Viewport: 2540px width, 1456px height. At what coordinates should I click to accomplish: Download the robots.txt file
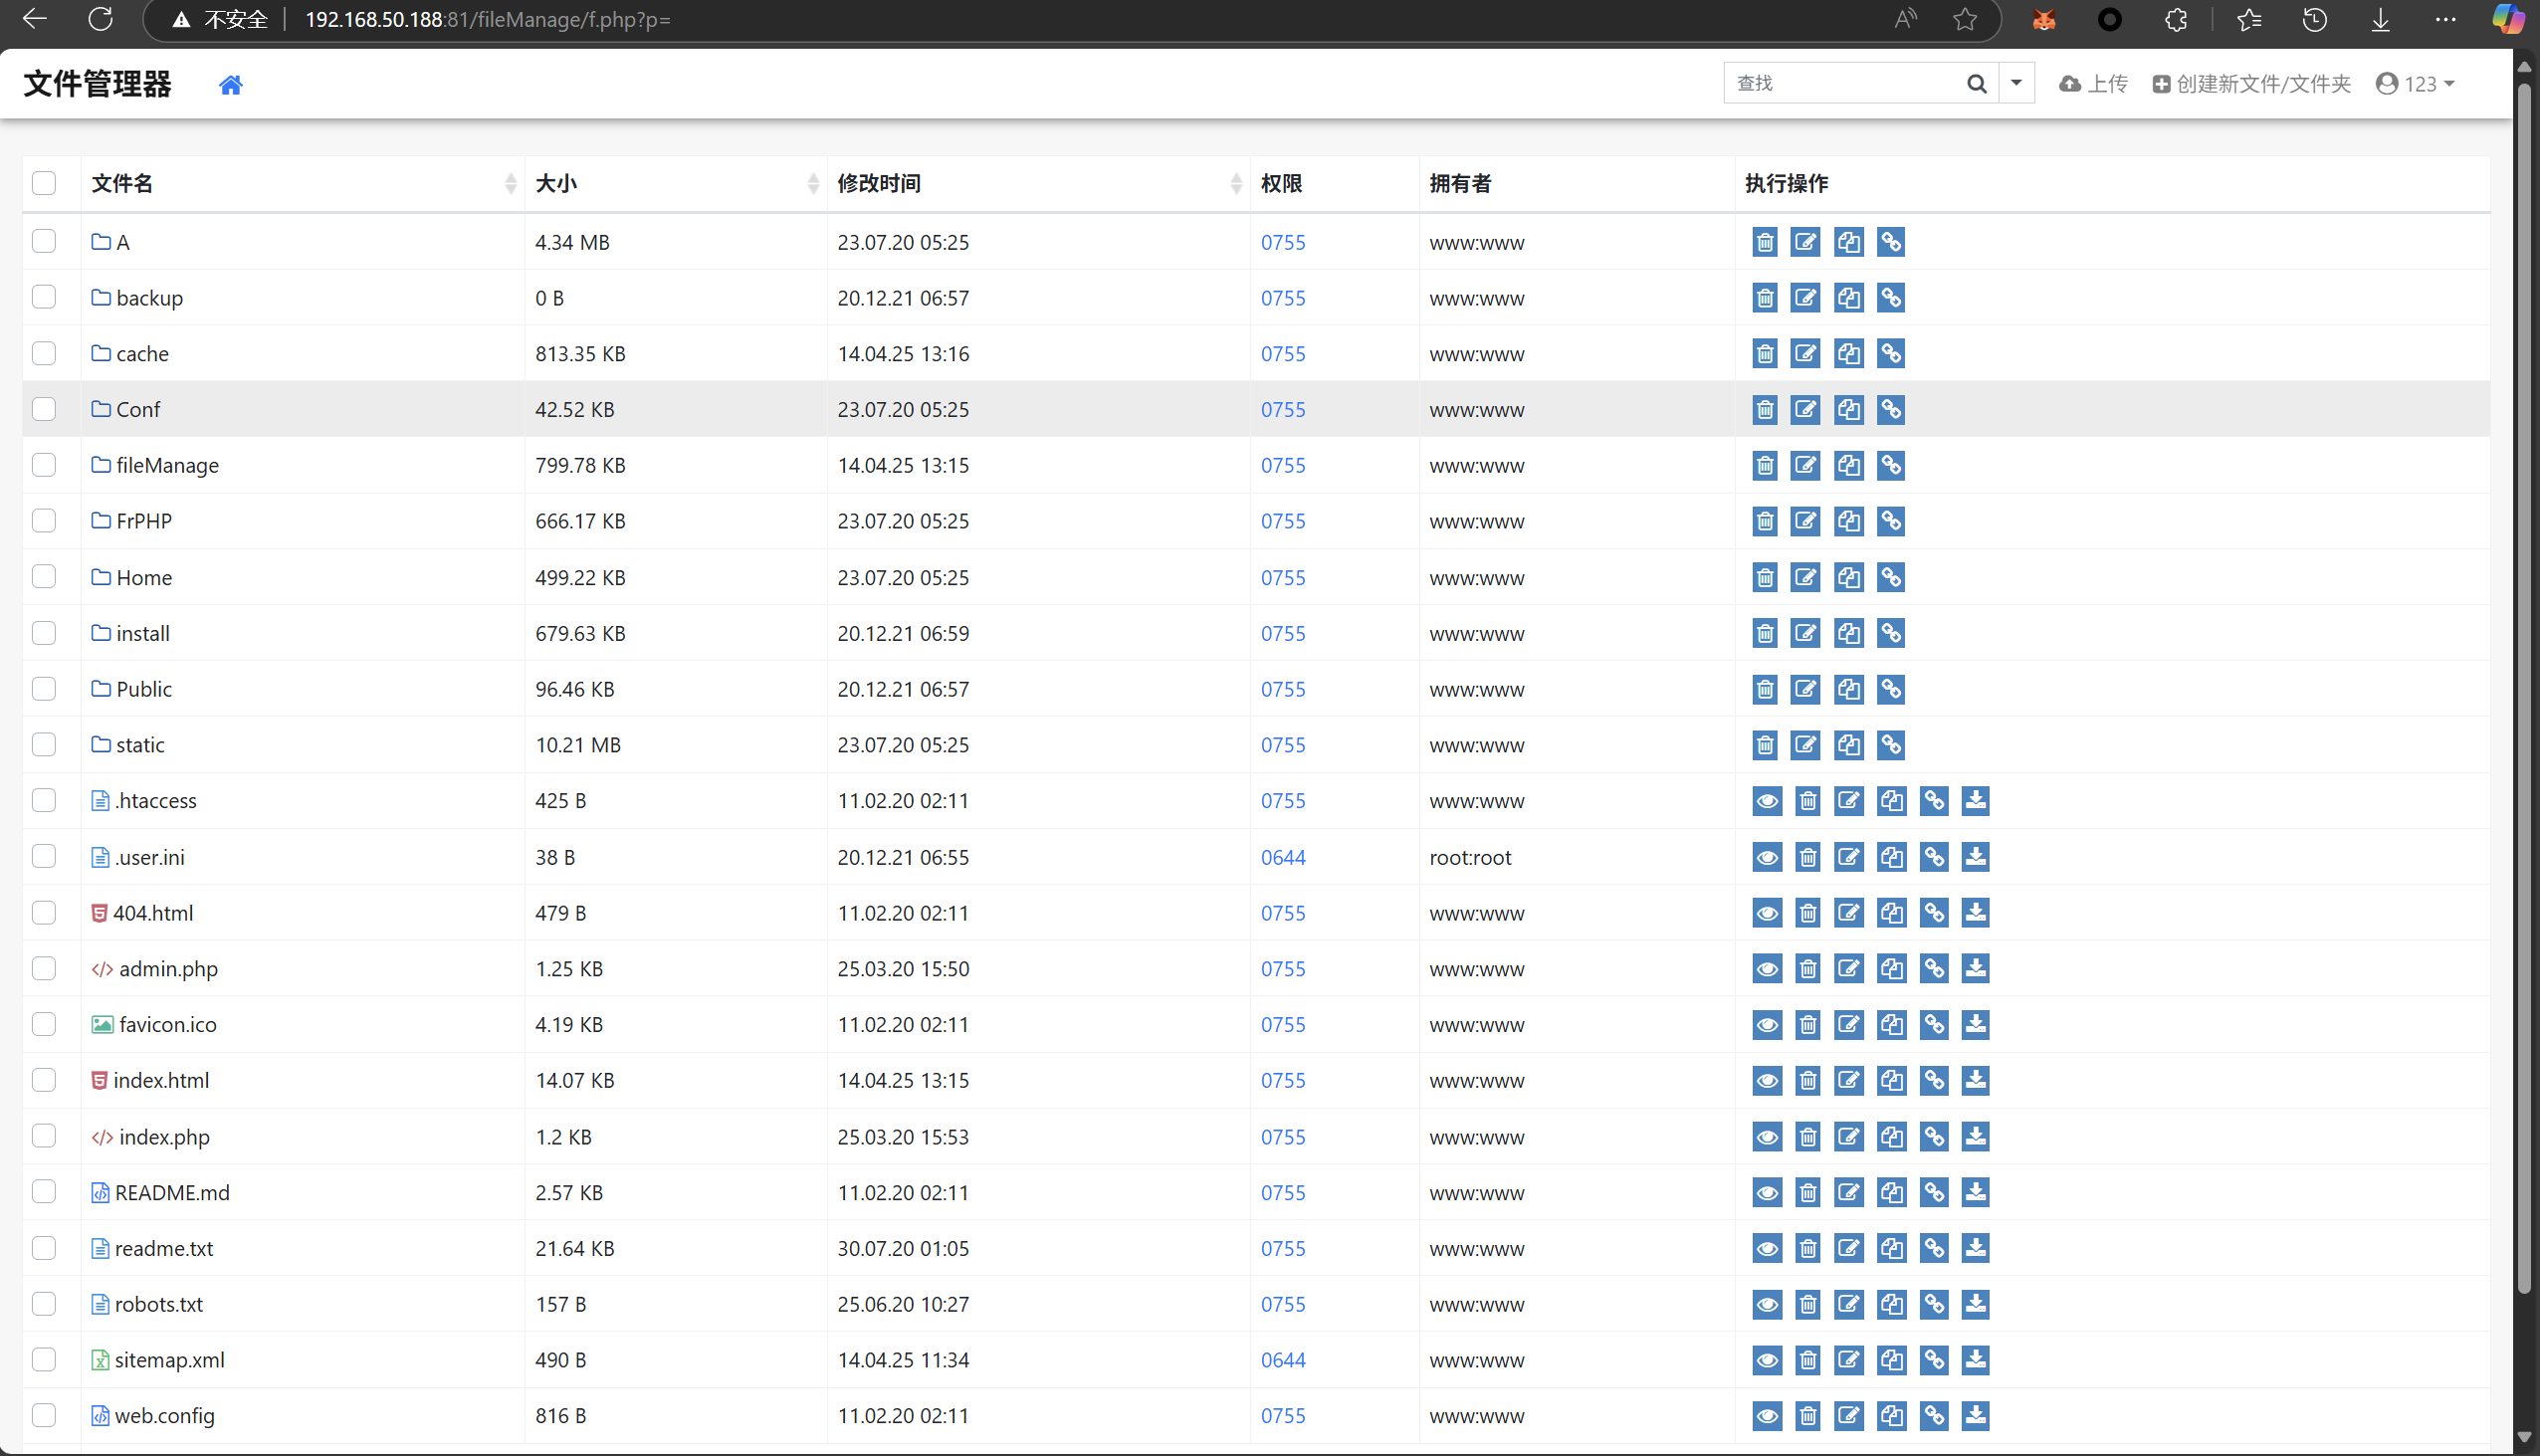(x=1975, y=1304)
